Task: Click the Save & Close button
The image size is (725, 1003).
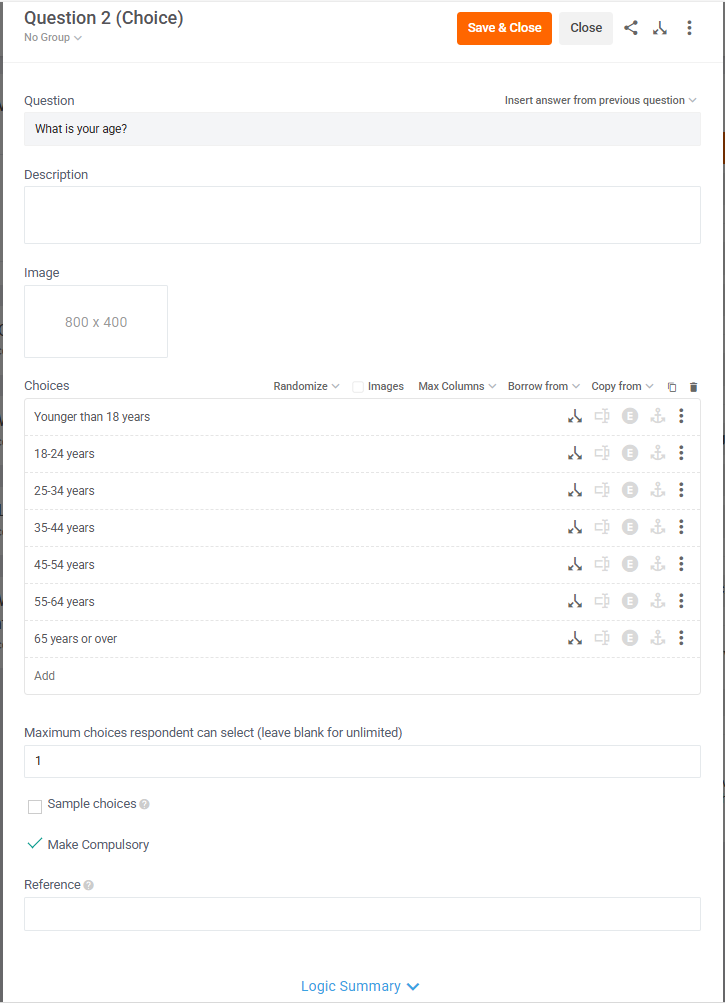Action: [x=504, y=28]
